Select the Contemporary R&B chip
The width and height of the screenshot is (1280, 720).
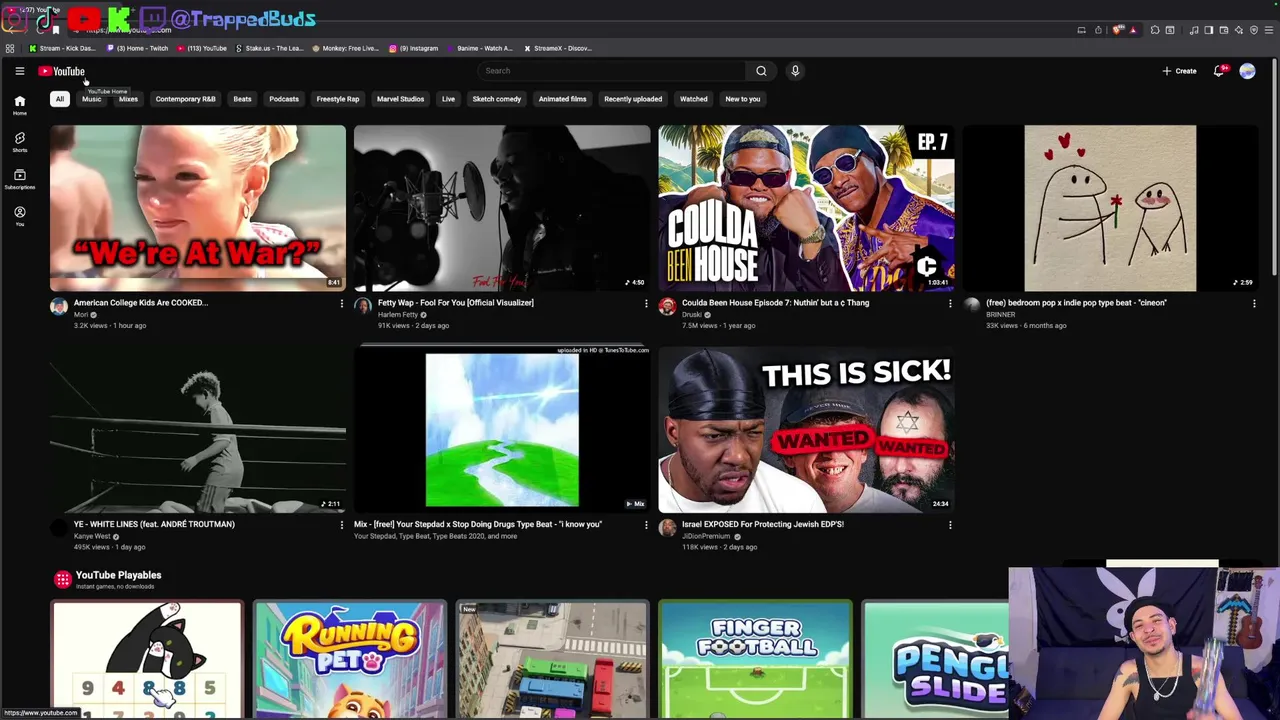185,99
